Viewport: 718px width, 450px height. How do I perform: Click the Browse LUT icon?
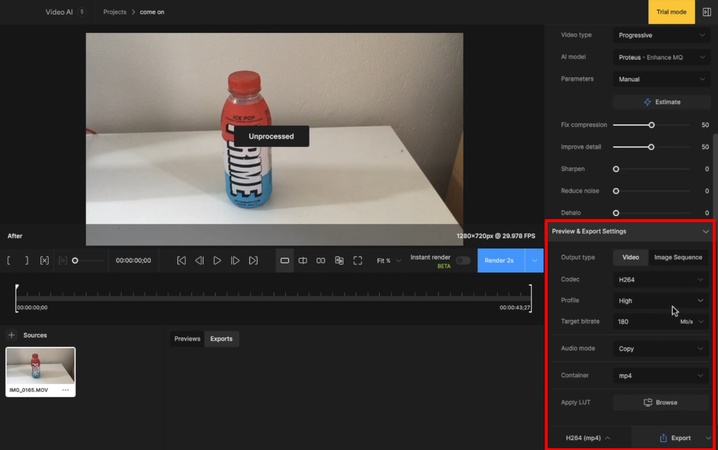click(647, 402)
